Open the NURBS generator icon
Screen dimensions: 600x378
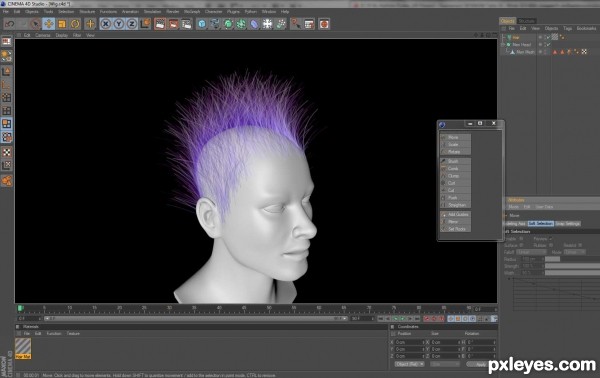pos(228,24)
